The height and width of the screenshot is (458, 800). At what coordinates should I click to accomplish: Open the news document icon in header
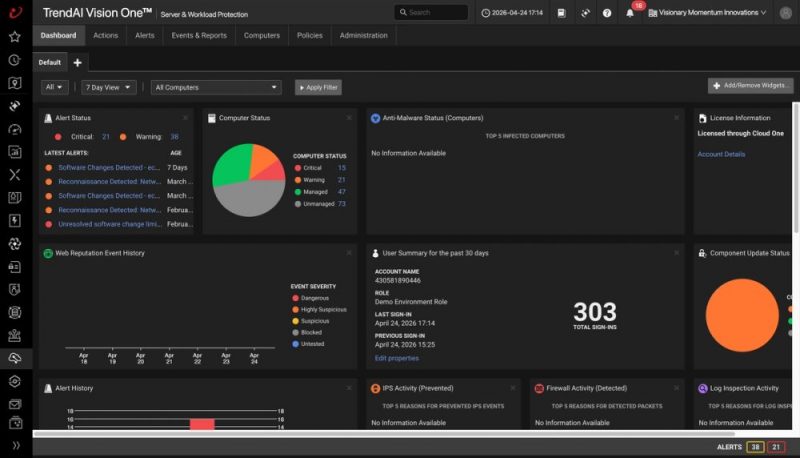point(561,13)
